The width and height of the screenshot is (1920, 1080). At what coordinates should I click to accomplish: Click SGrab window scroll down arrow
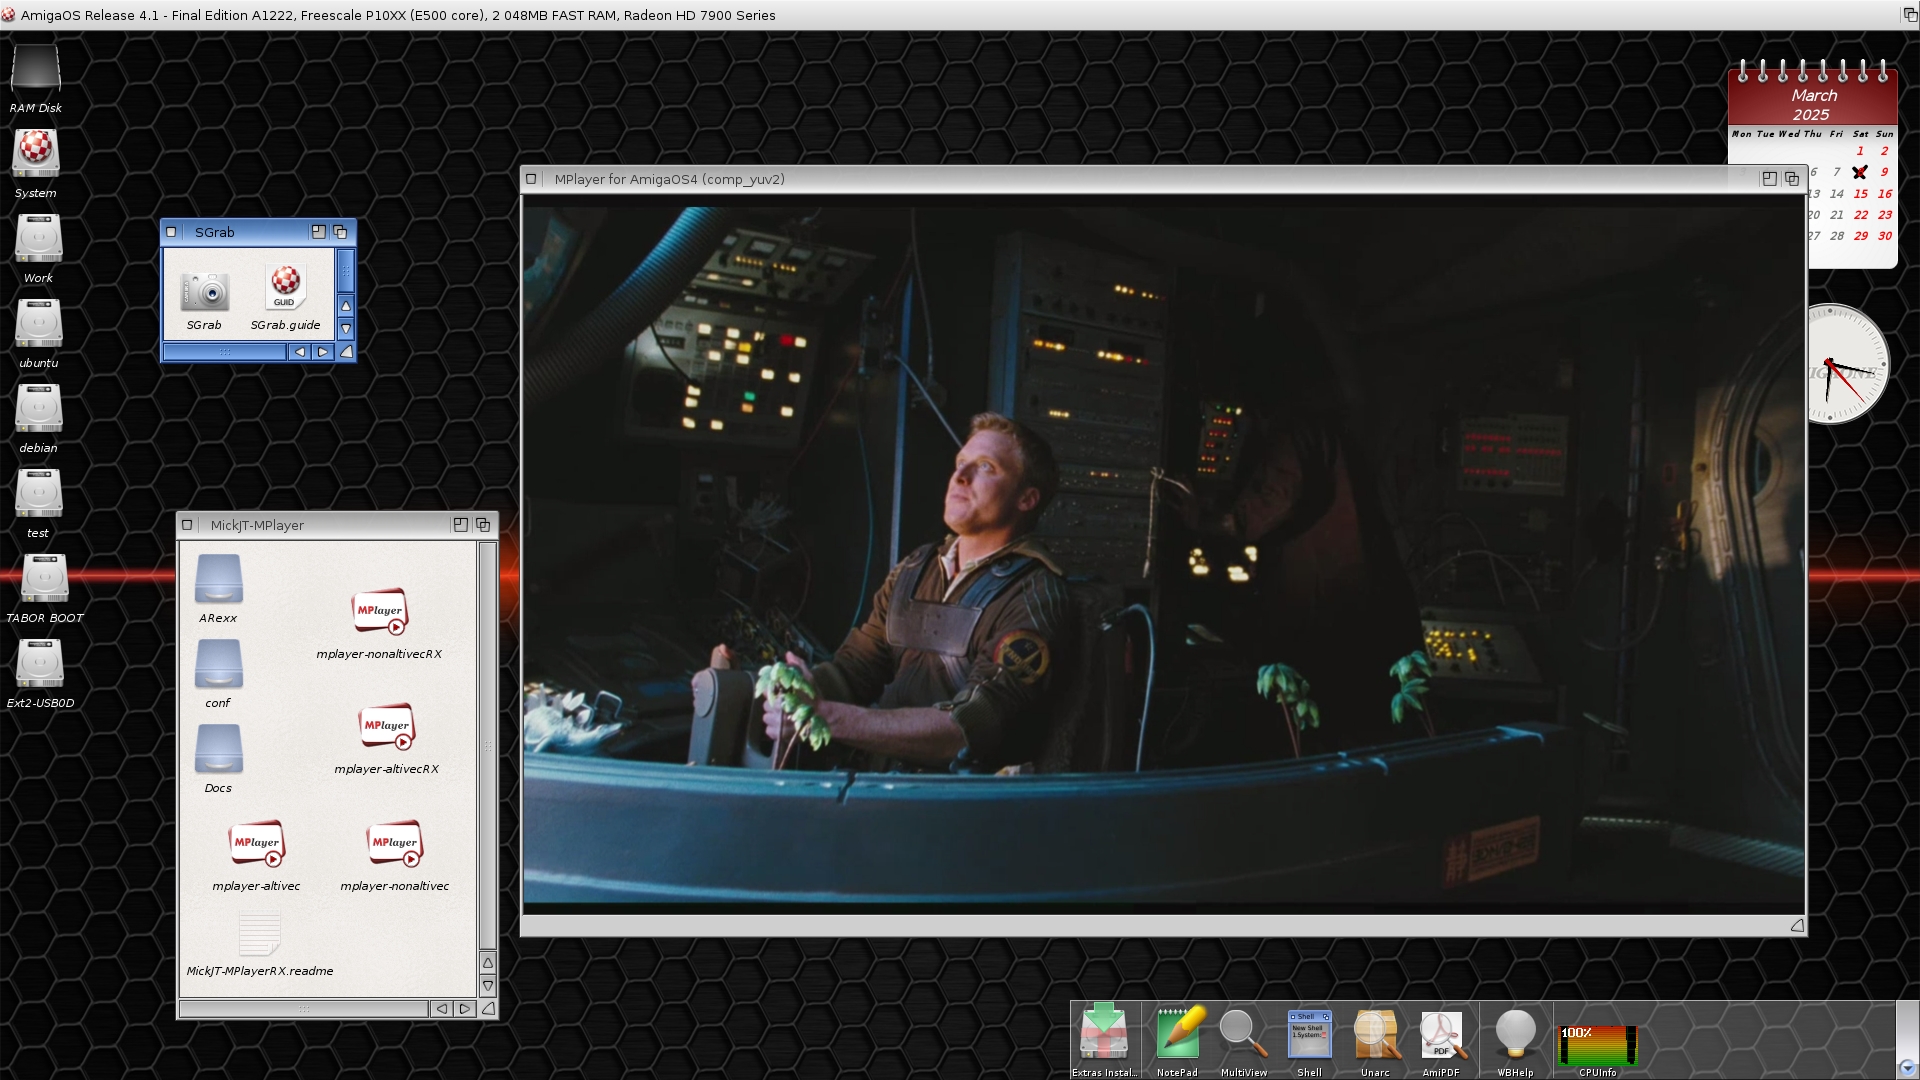tap(346, 329)
